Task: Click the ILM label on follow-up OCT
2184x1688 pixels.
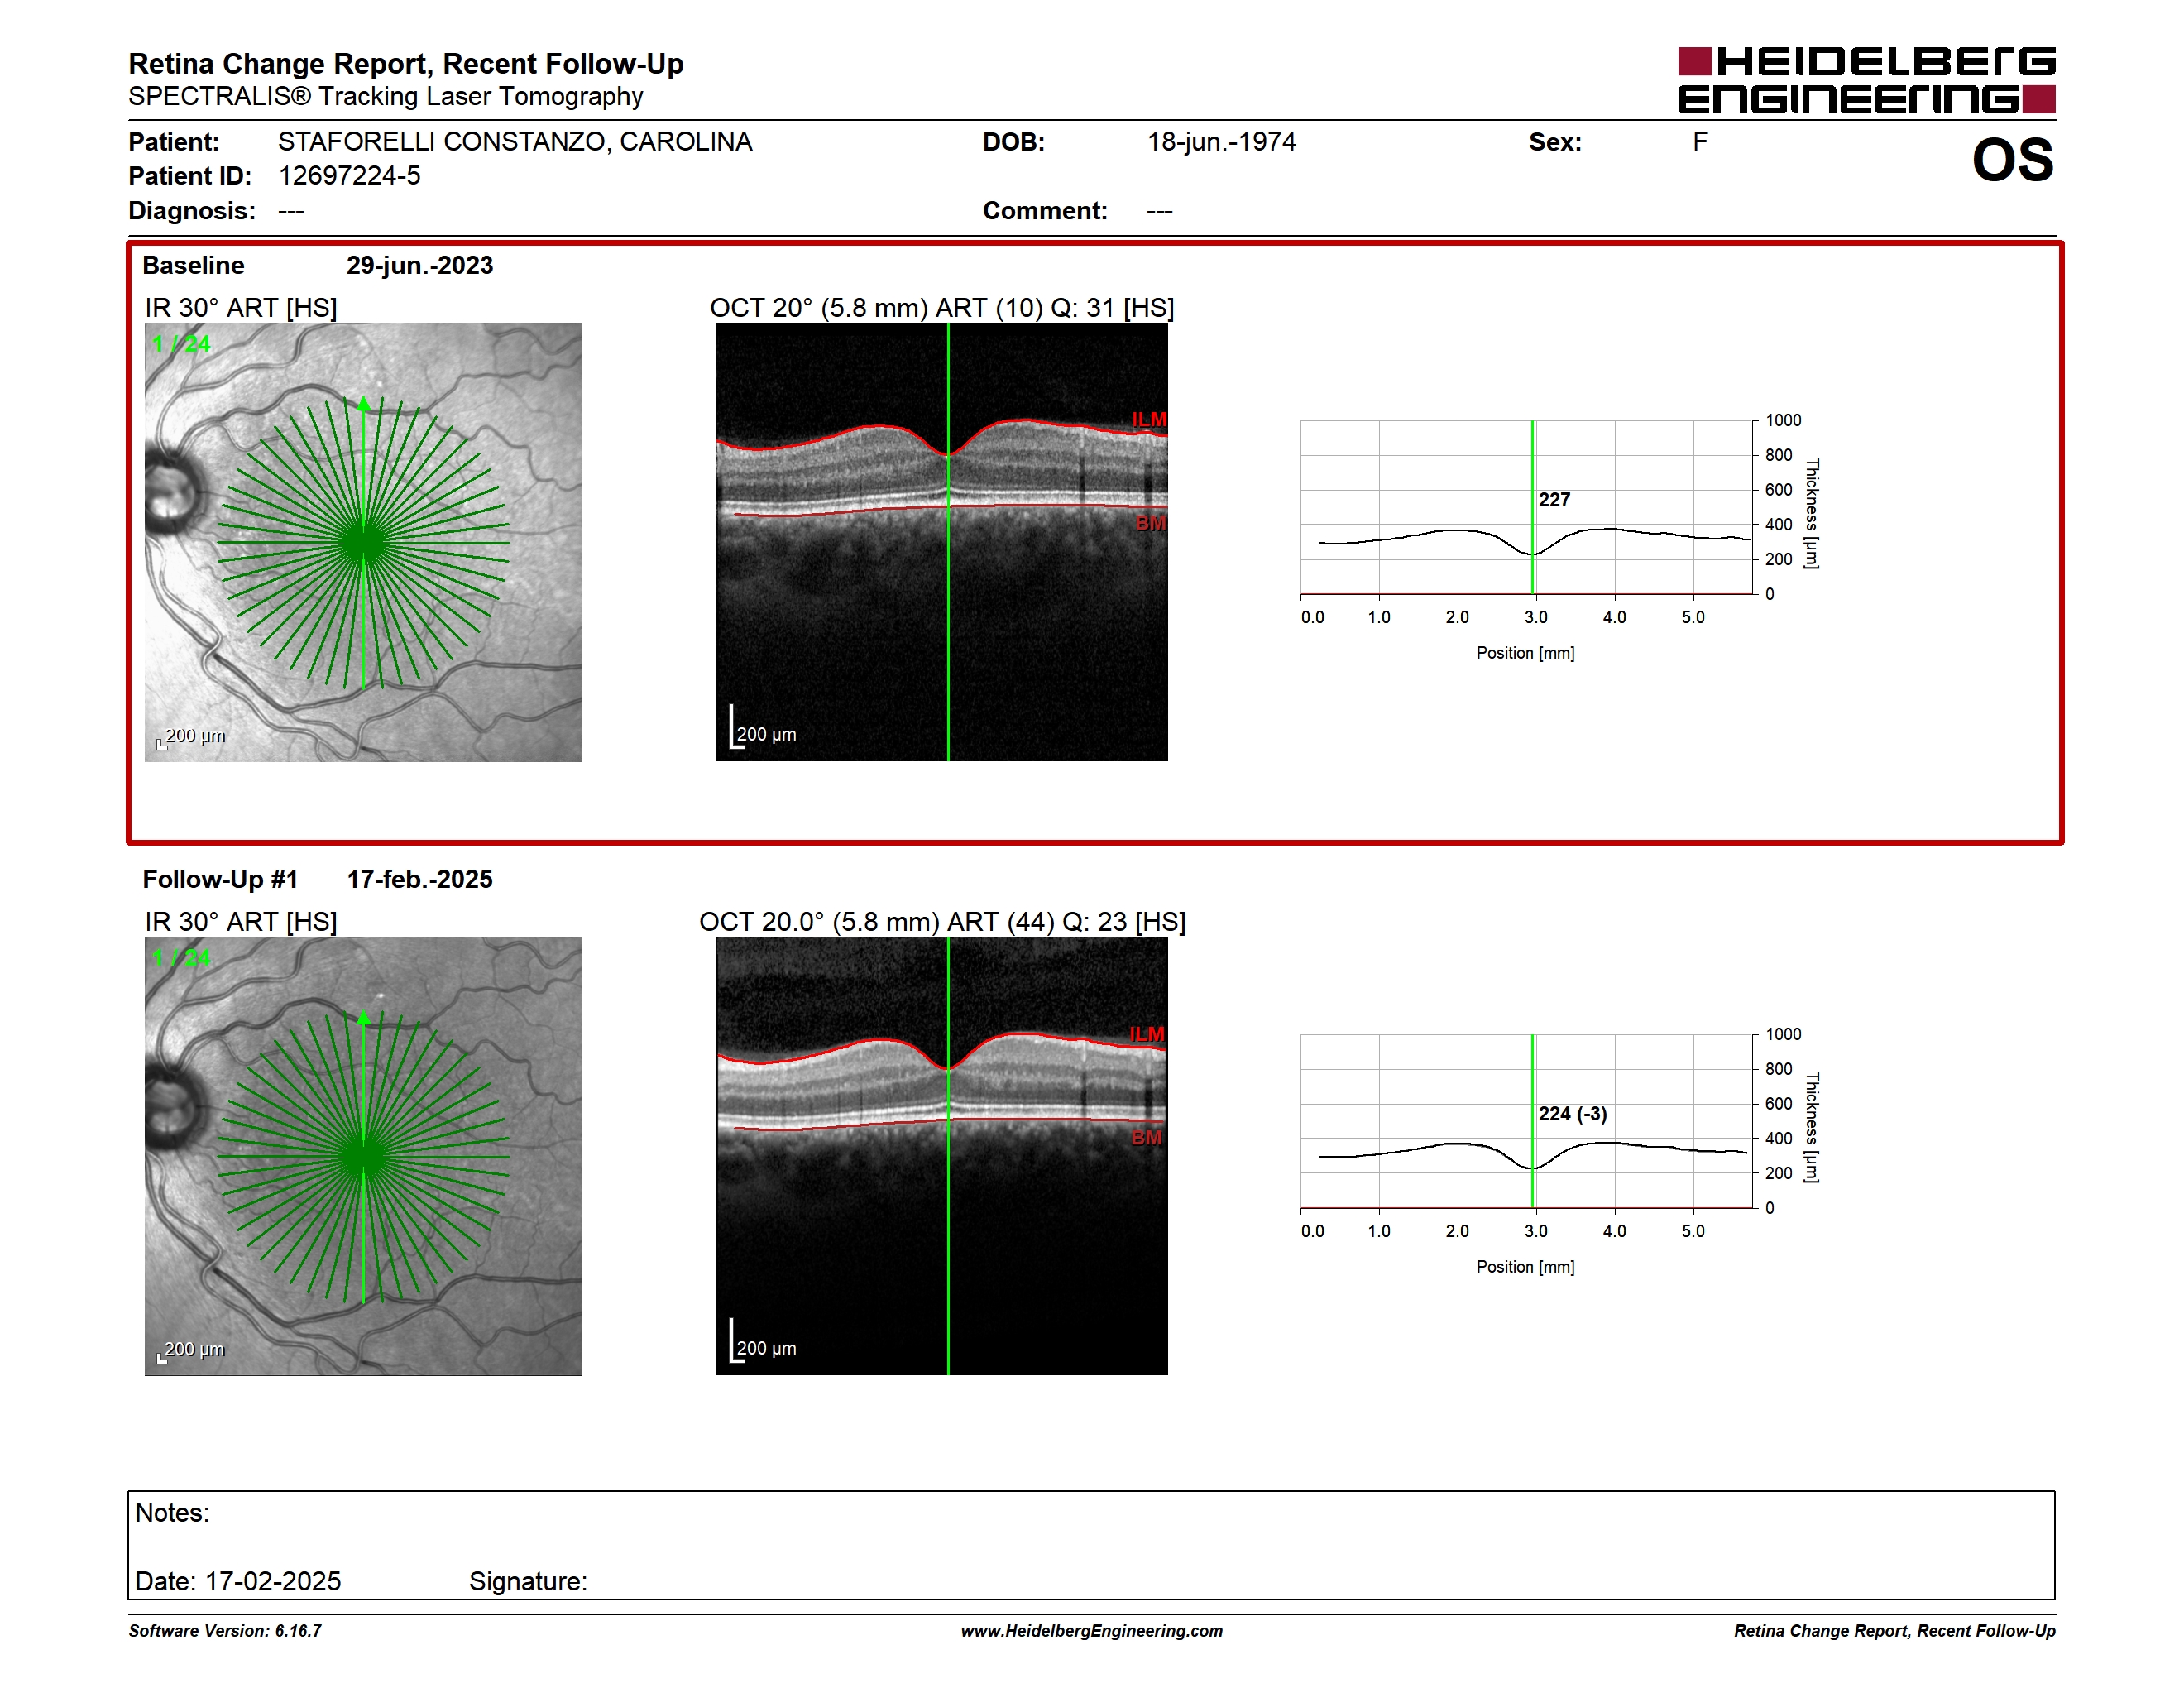Action: point(1147,1034)
